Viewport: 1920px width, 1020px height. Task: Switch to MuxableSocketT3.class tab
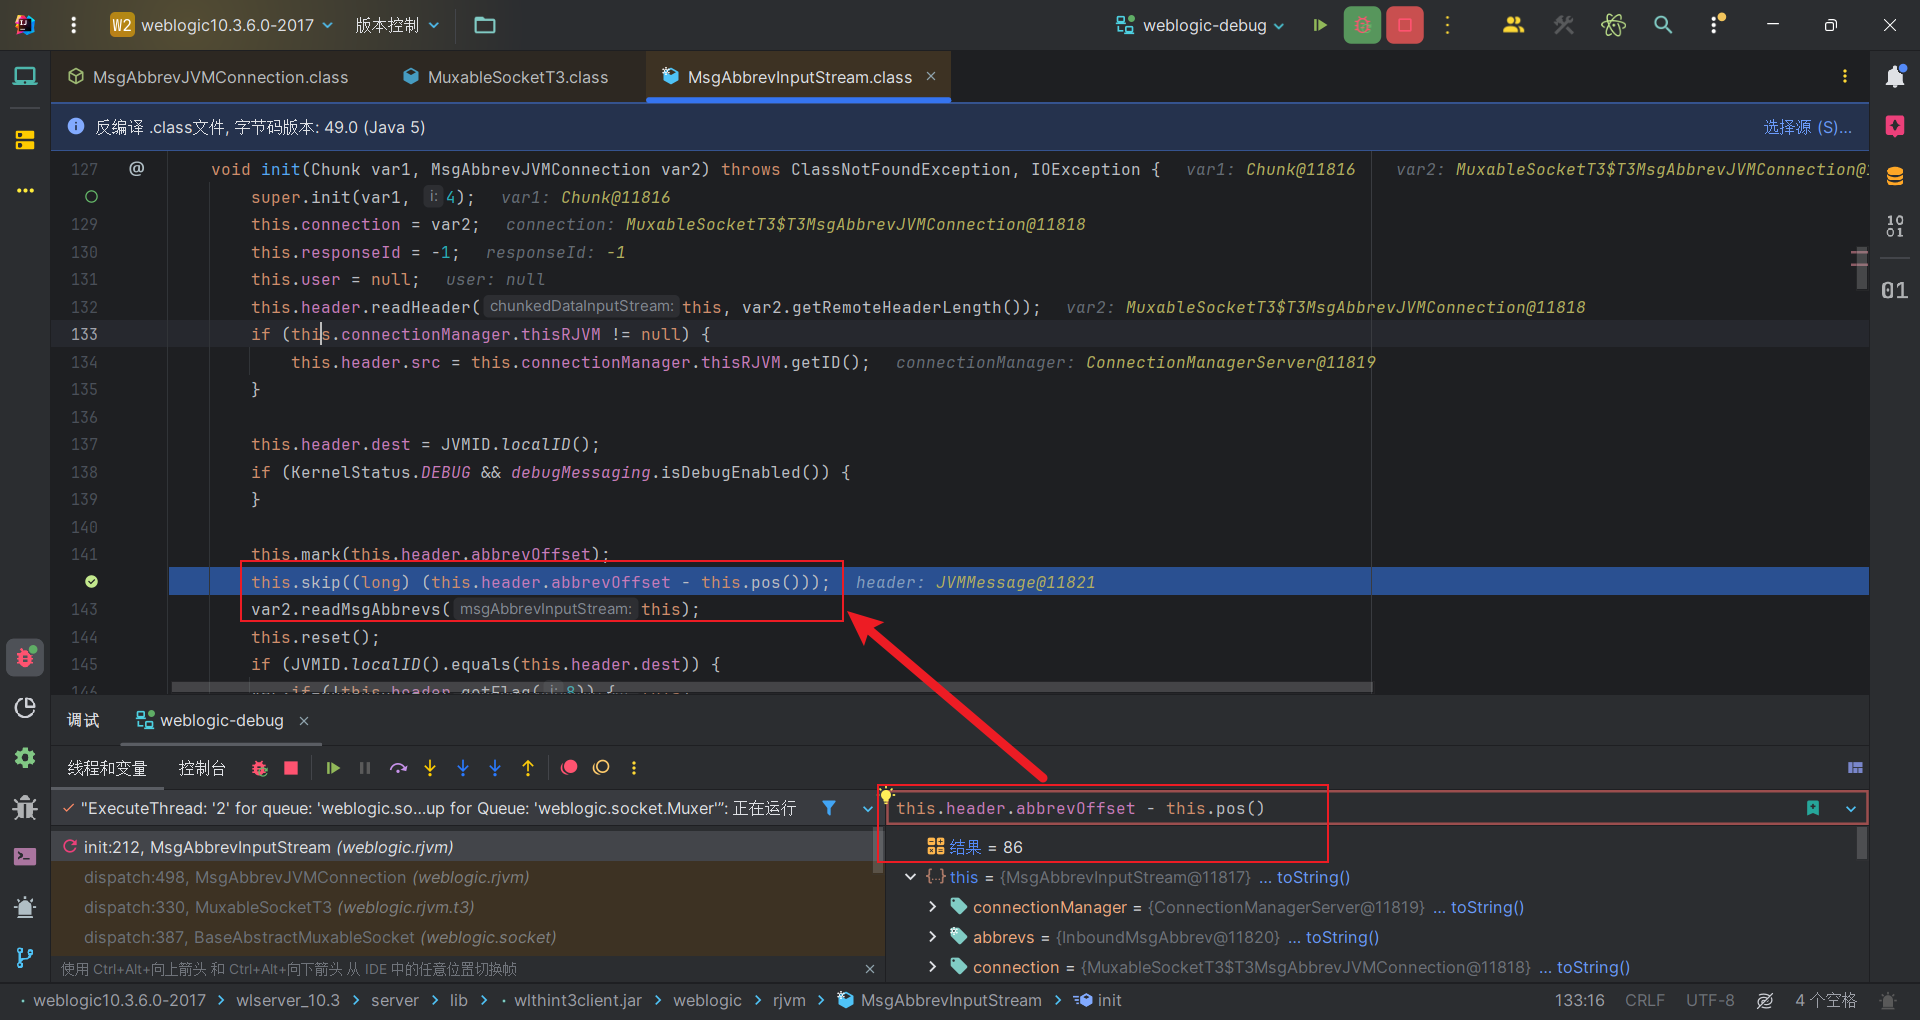point(505,77)
